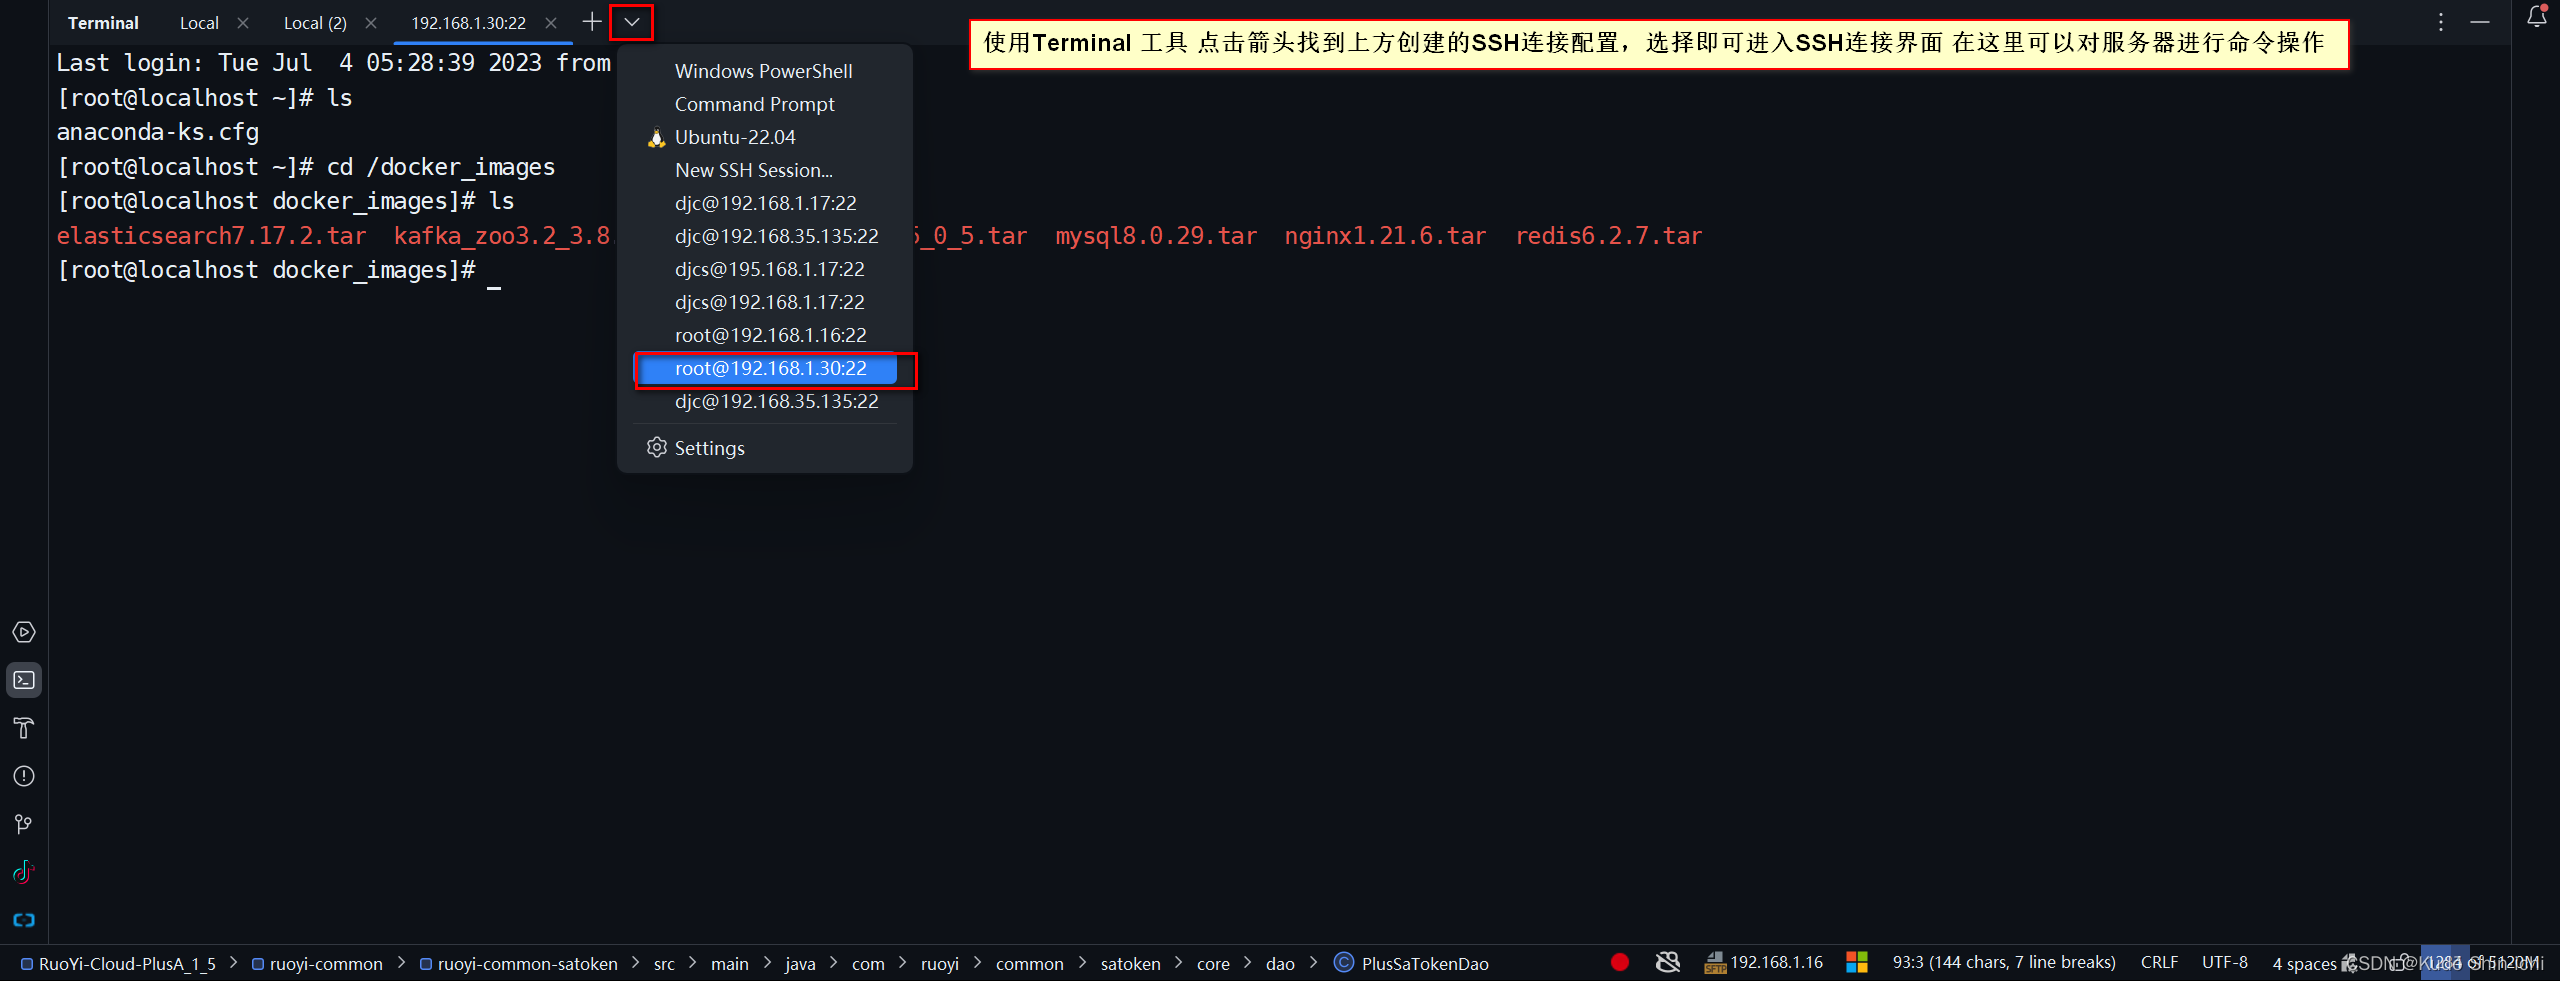The width and height of the screenshot is (2560, 981).
Task: Open the notifications bell icon
Action: (2537, 16)
